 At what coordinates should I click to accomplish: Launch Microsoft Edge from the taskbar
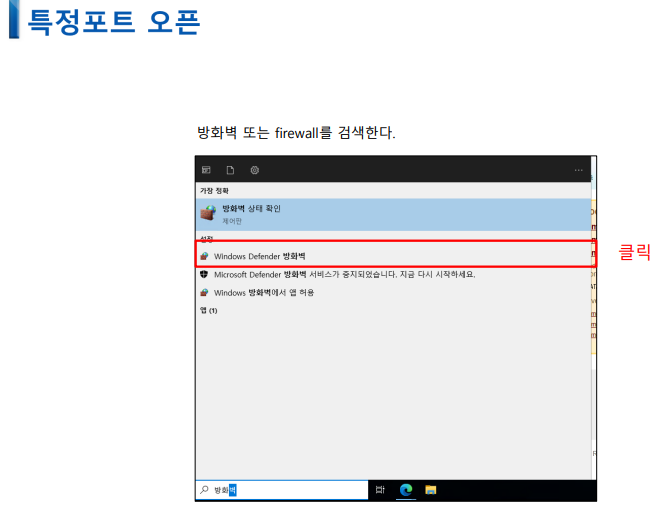[406, 490]
